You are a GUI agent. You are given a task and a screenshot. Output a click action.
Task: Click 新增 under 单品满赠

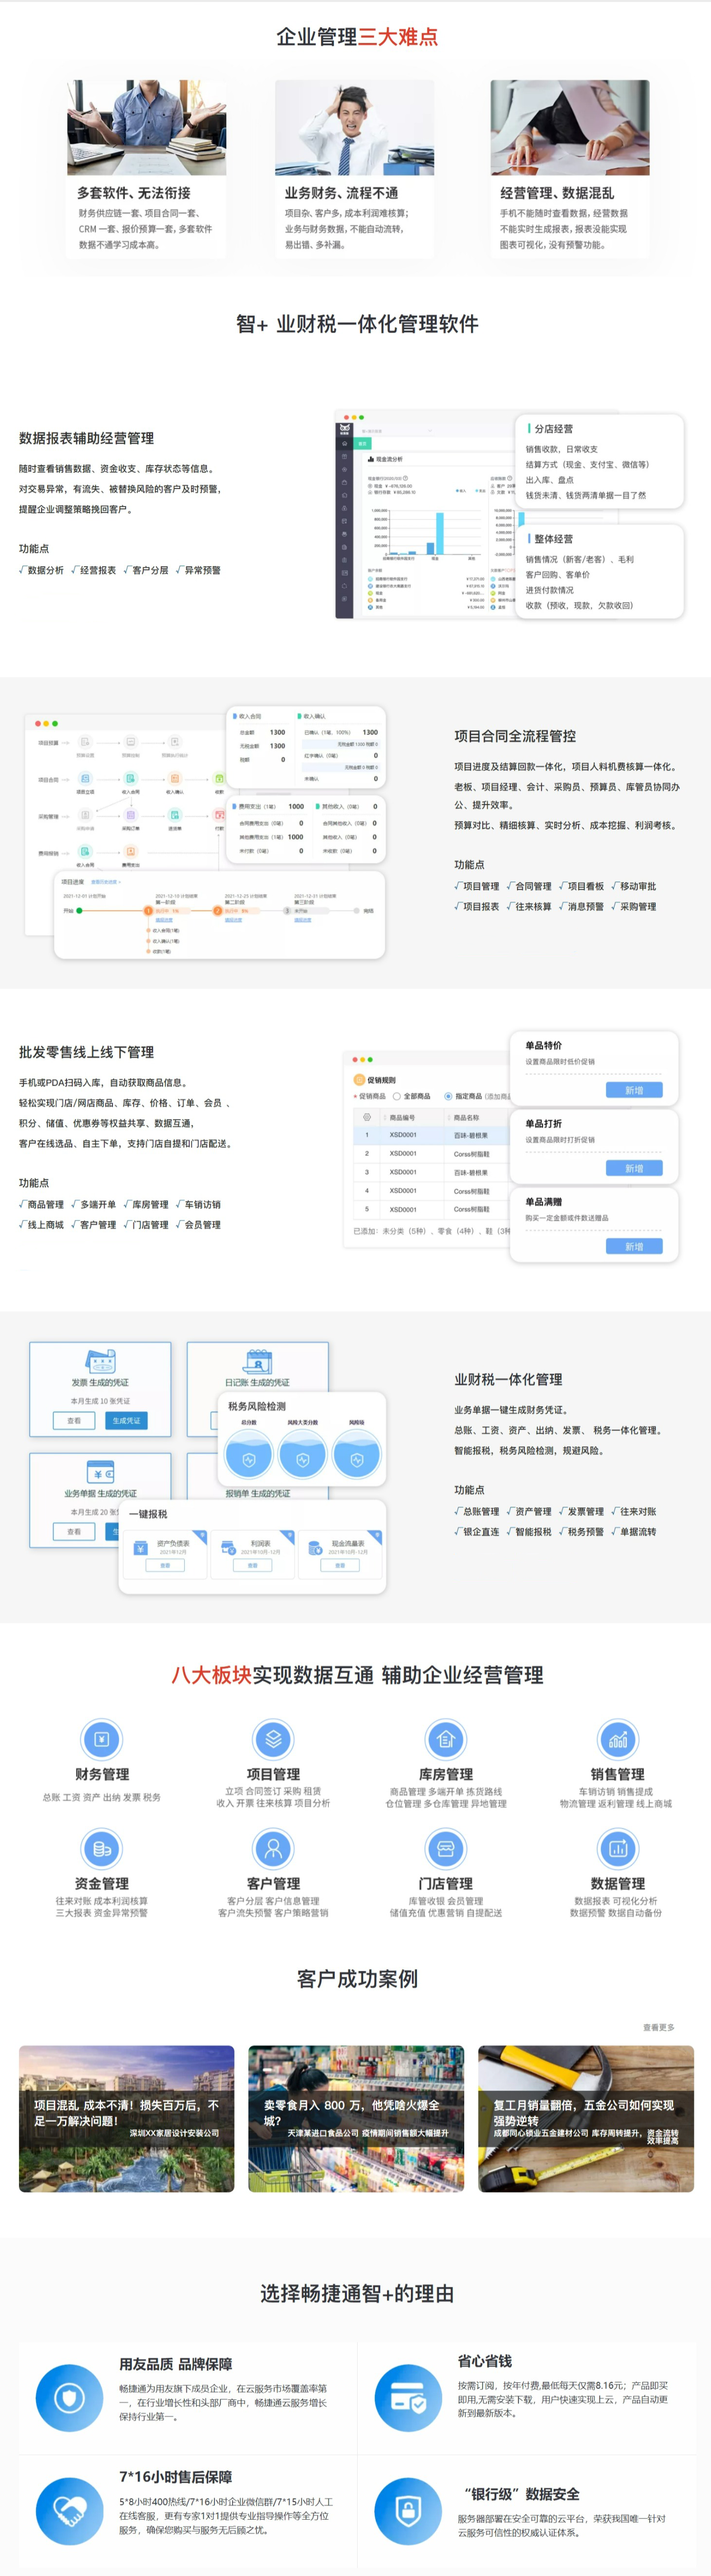pos(634,1246)
